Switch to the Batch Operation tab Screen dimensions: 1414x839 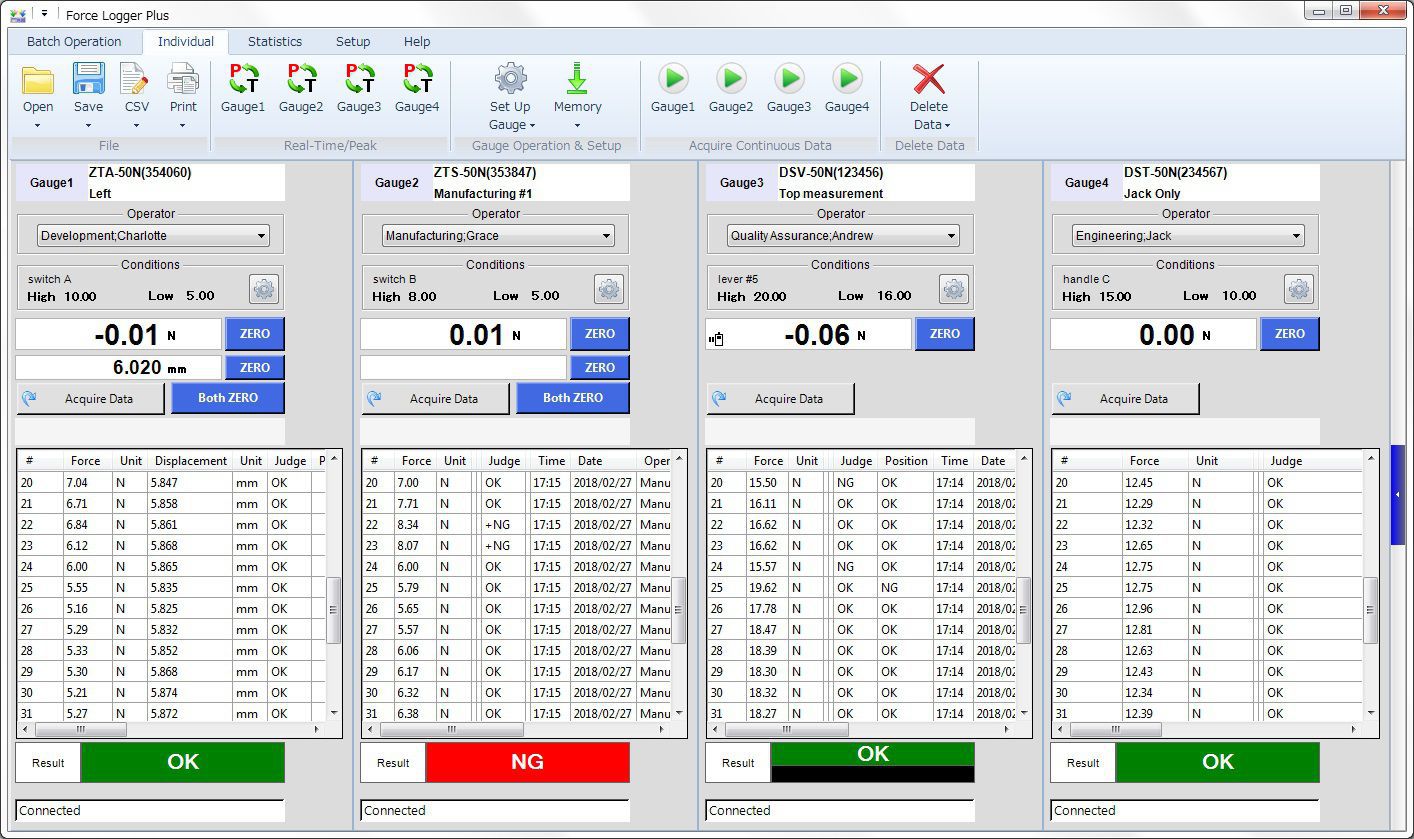(x=75, y=41)
